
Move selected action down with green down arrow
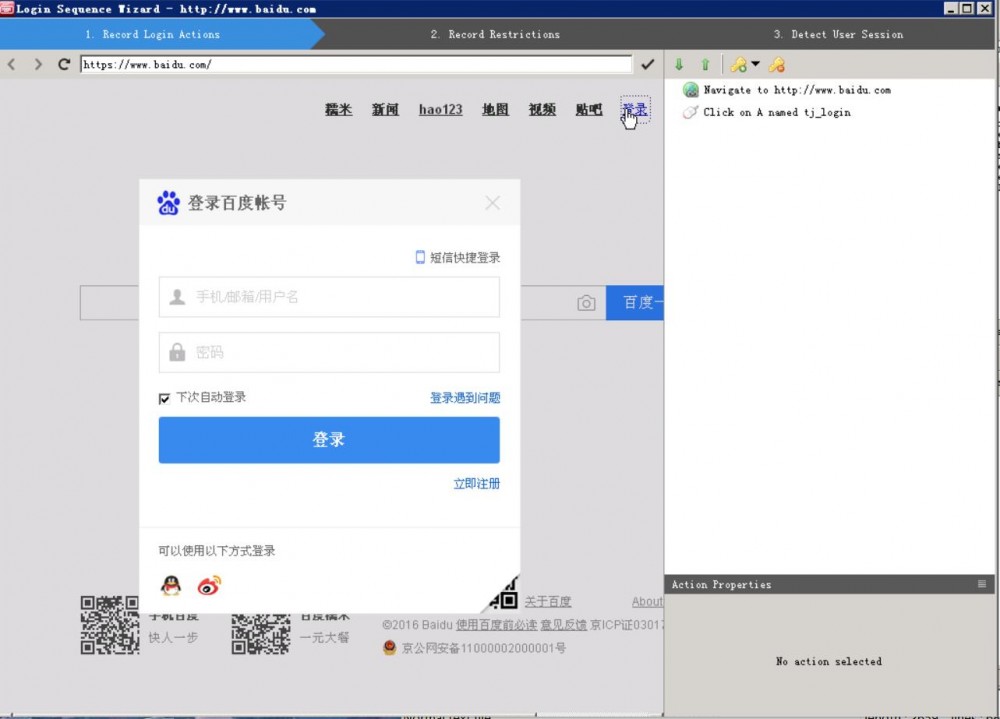(x=680, y=64)
